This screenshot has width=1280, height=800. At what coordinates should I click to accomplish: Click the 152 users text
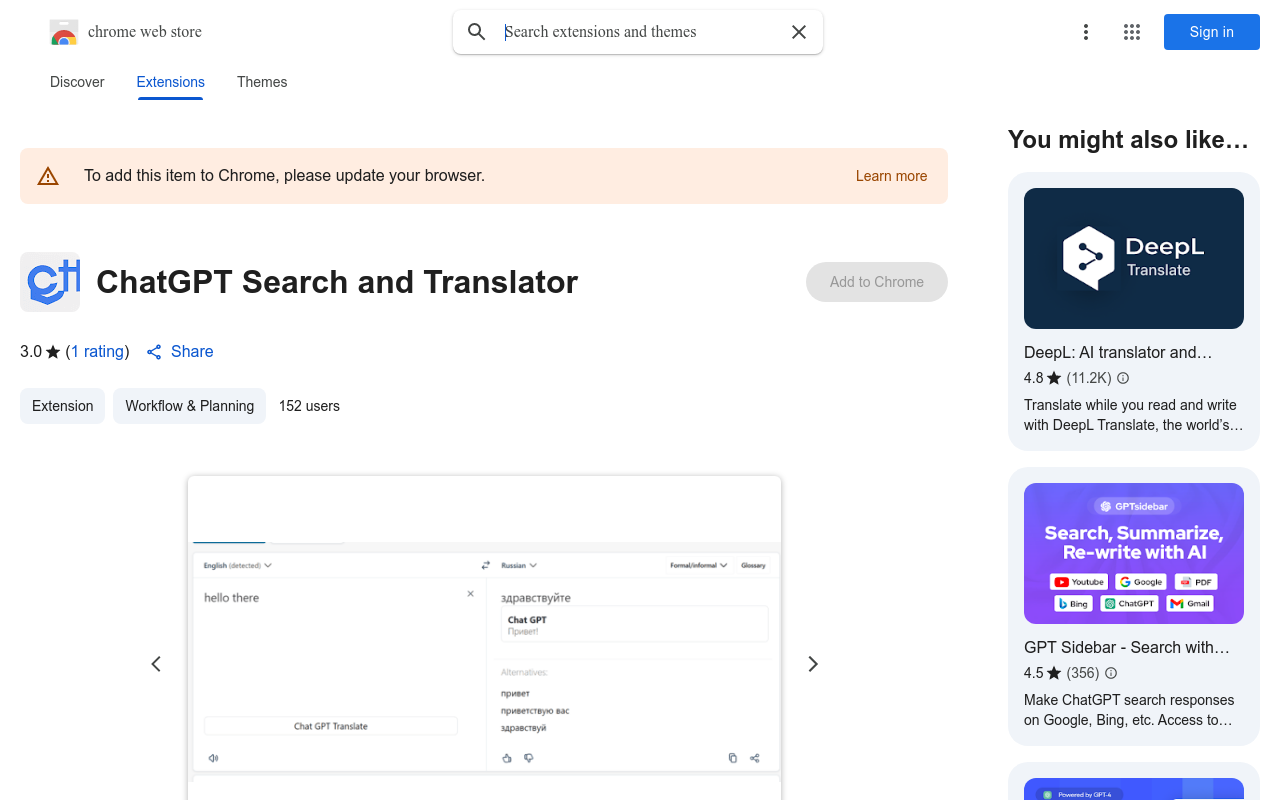(309, 406)
